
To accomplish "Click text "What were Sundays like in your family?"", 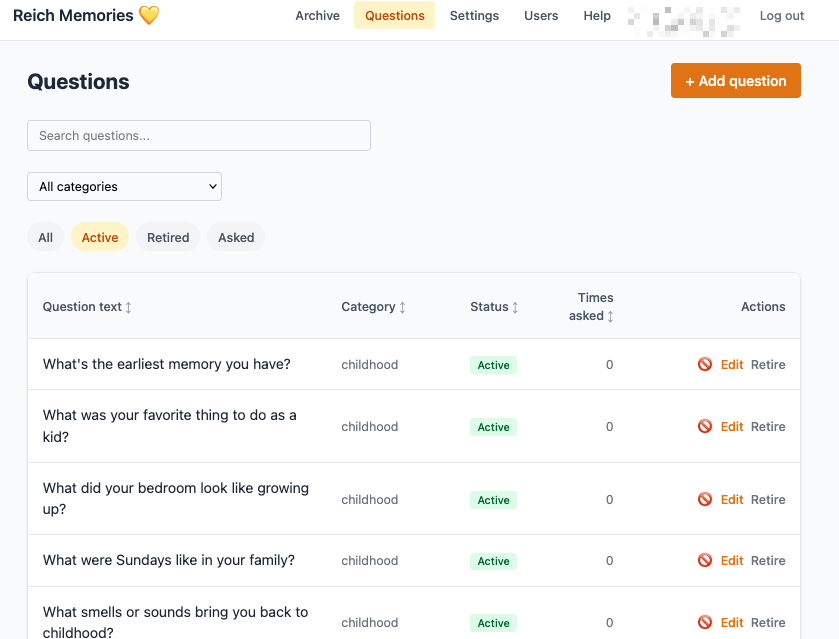I will click(169, 560).
